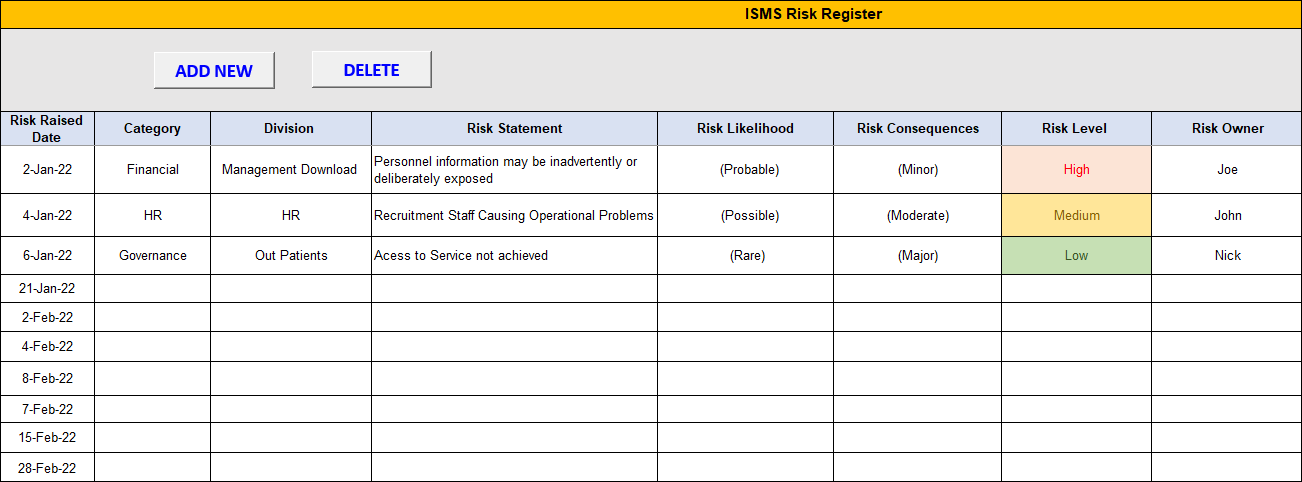Select the Personnel information risk statement cell

coord(514,169)
